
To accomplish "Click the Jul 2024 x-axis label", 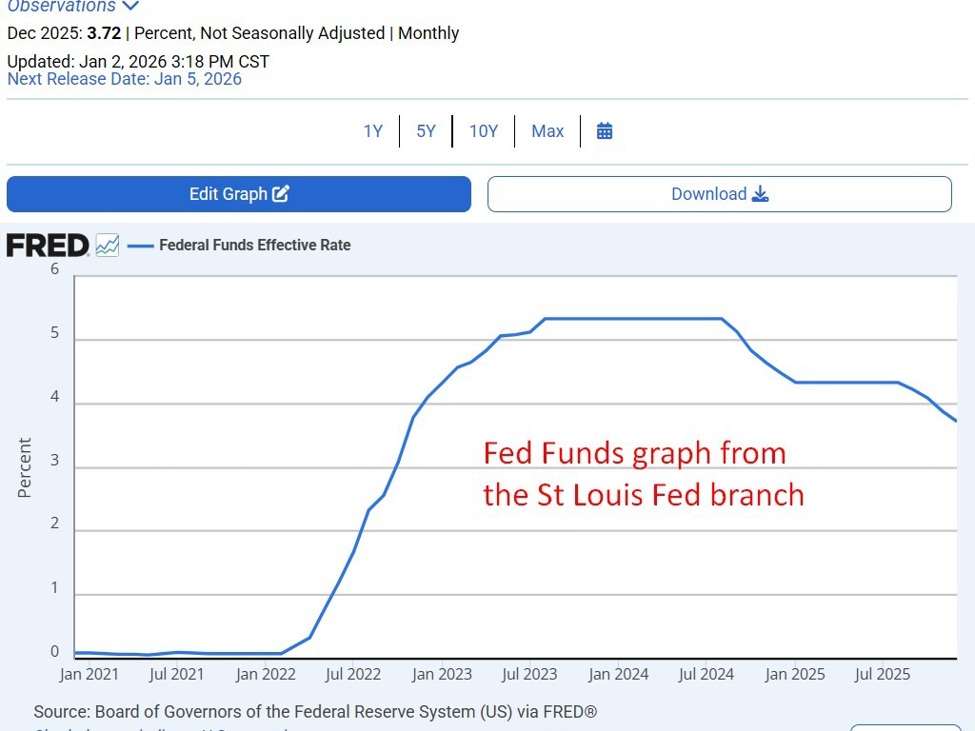I will [x=706, y=674].
